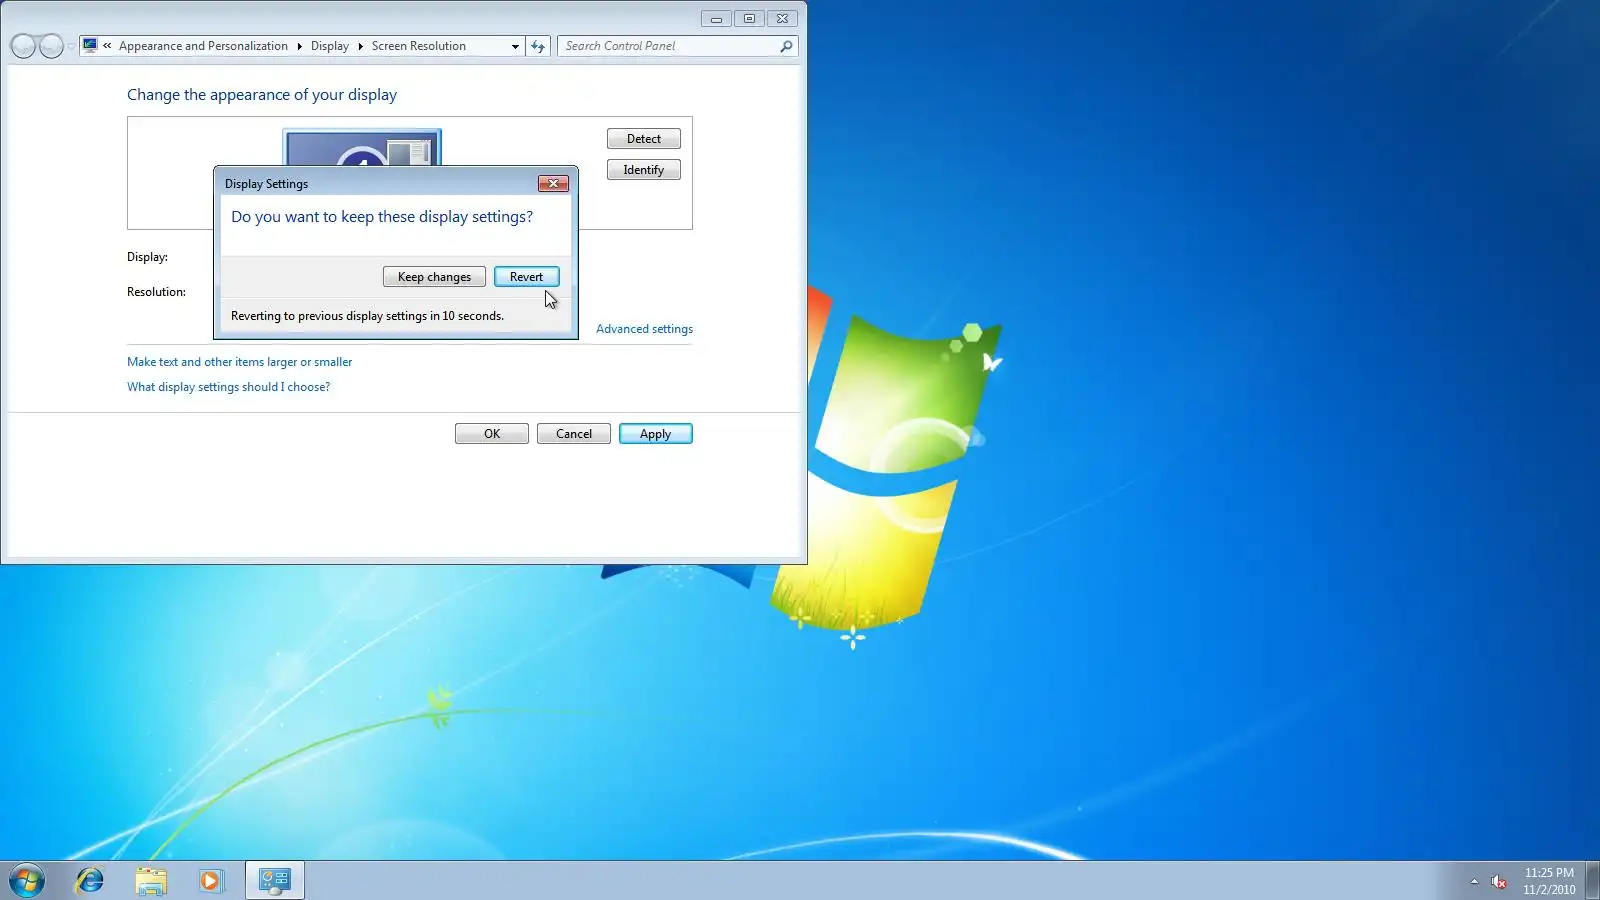Open Advanced settings link

pos(644,329)
